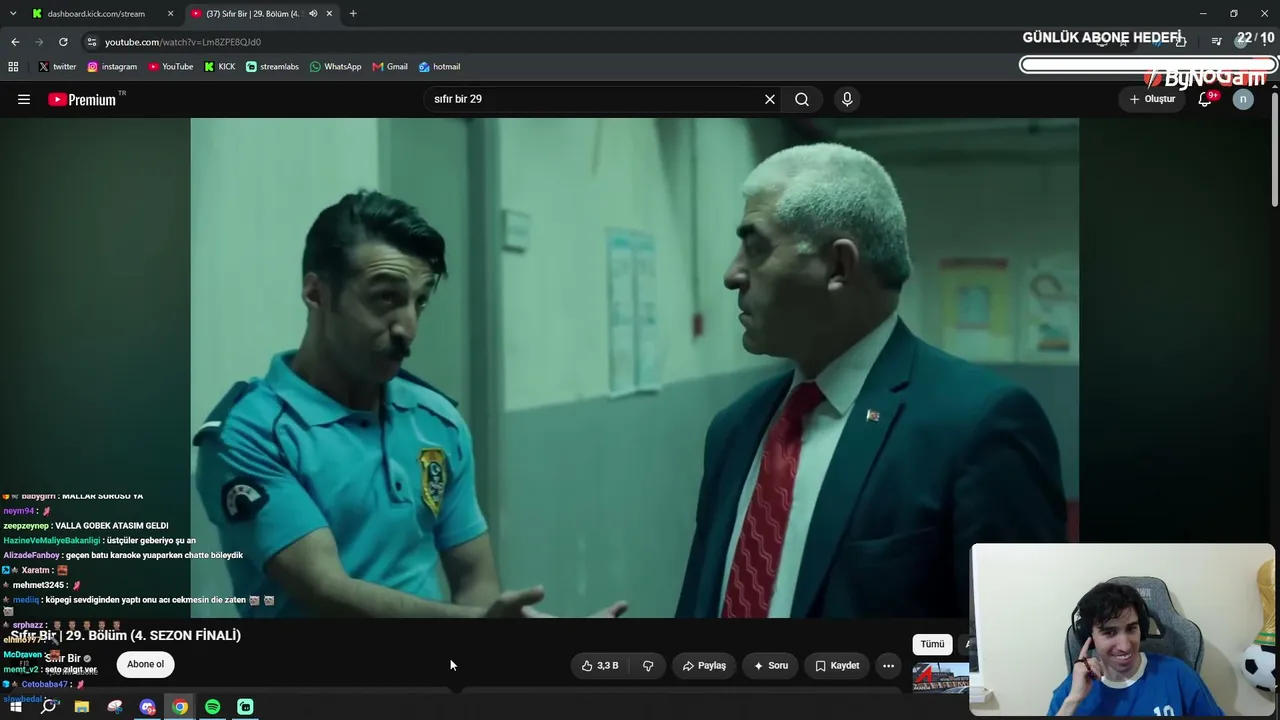
Task: Open Chrome media controls icon
Action: click(x=1216, y=42)
